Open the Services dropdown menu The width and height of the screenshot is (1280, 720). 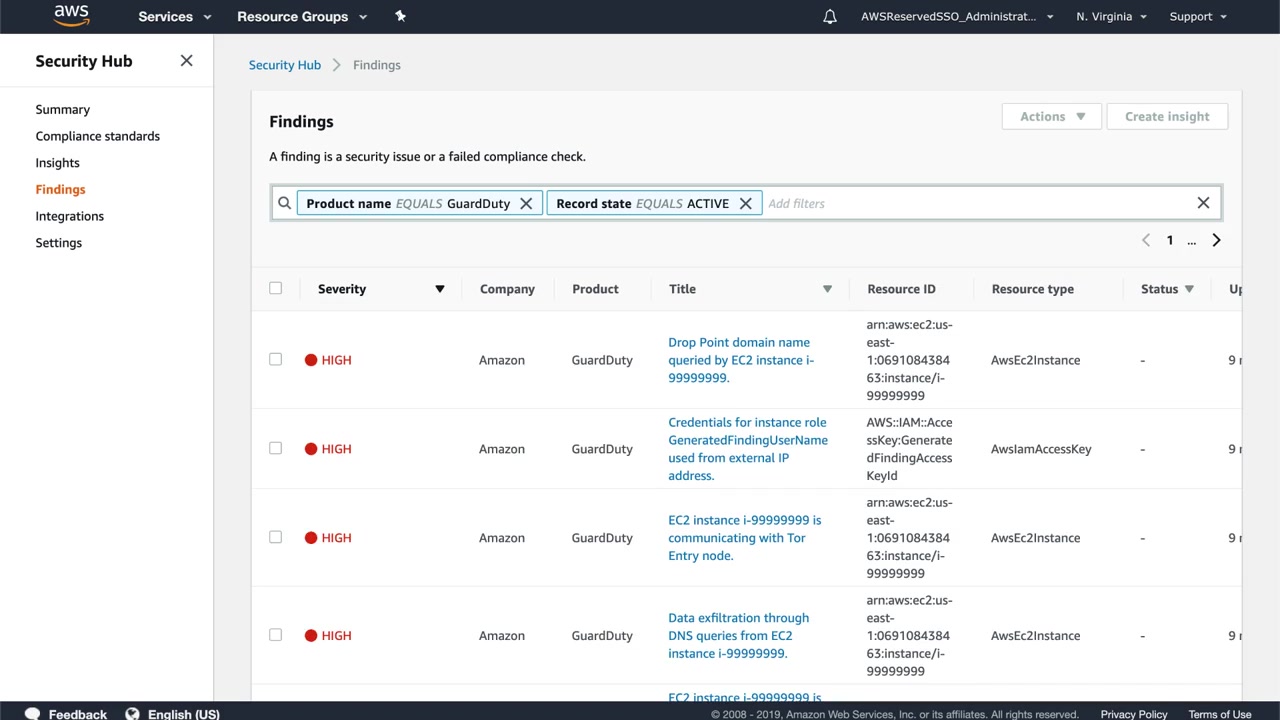pyautogui.click(x=175, y=17)
